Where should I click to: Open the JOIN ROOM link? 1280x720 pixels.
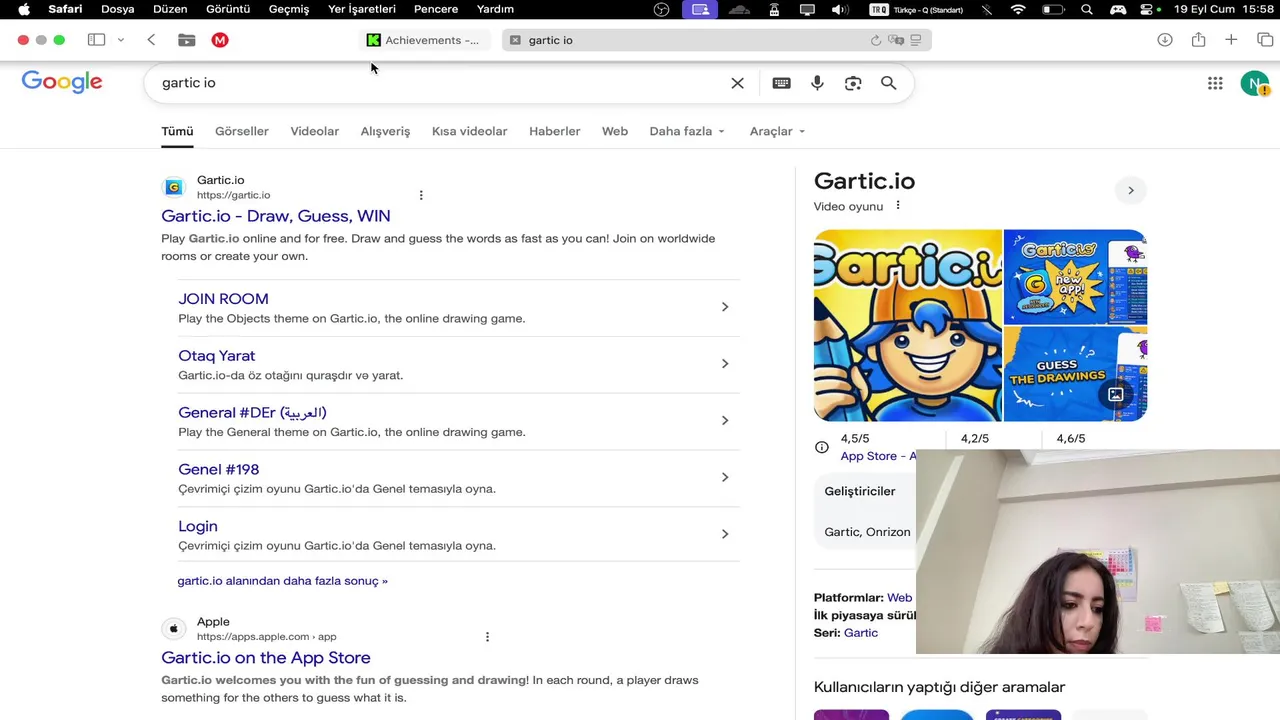[223, 299]
